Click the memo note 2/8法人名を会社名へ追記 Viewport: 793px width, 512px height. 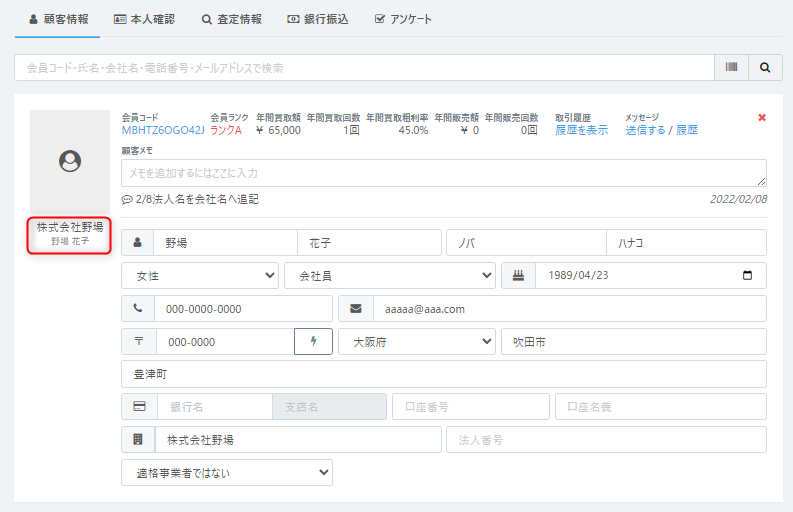[x=197, y=199]
